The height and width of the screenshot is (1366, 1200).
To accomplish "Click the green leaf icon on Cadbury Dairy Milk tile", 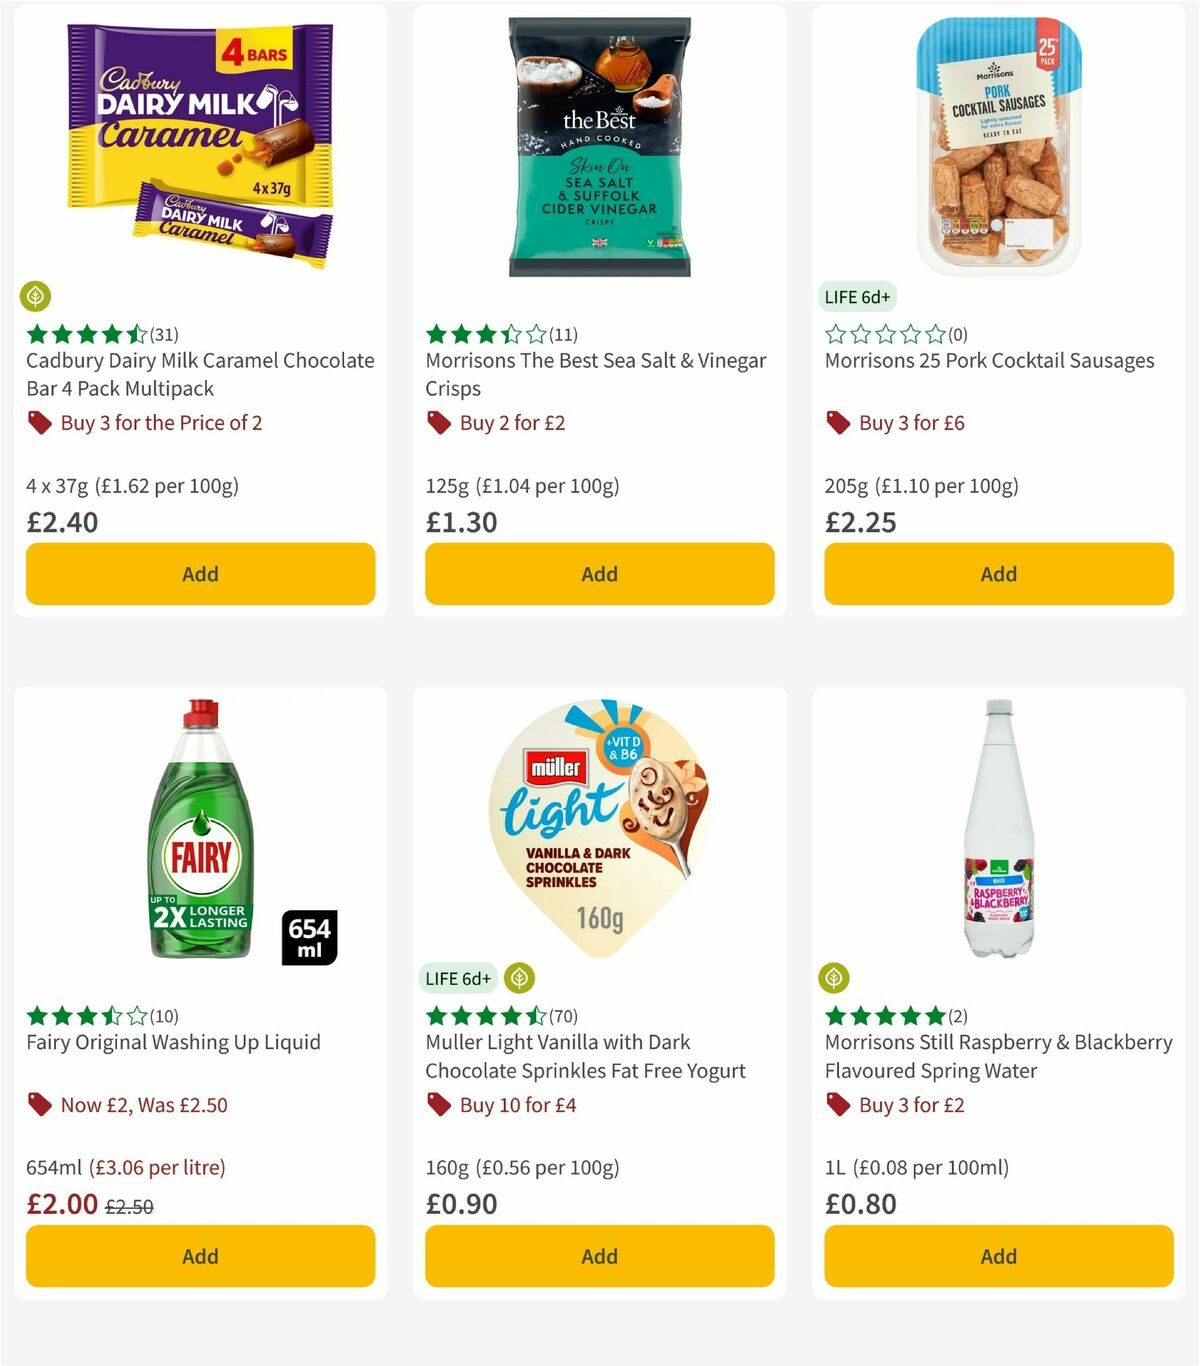I will pos(36,296).
